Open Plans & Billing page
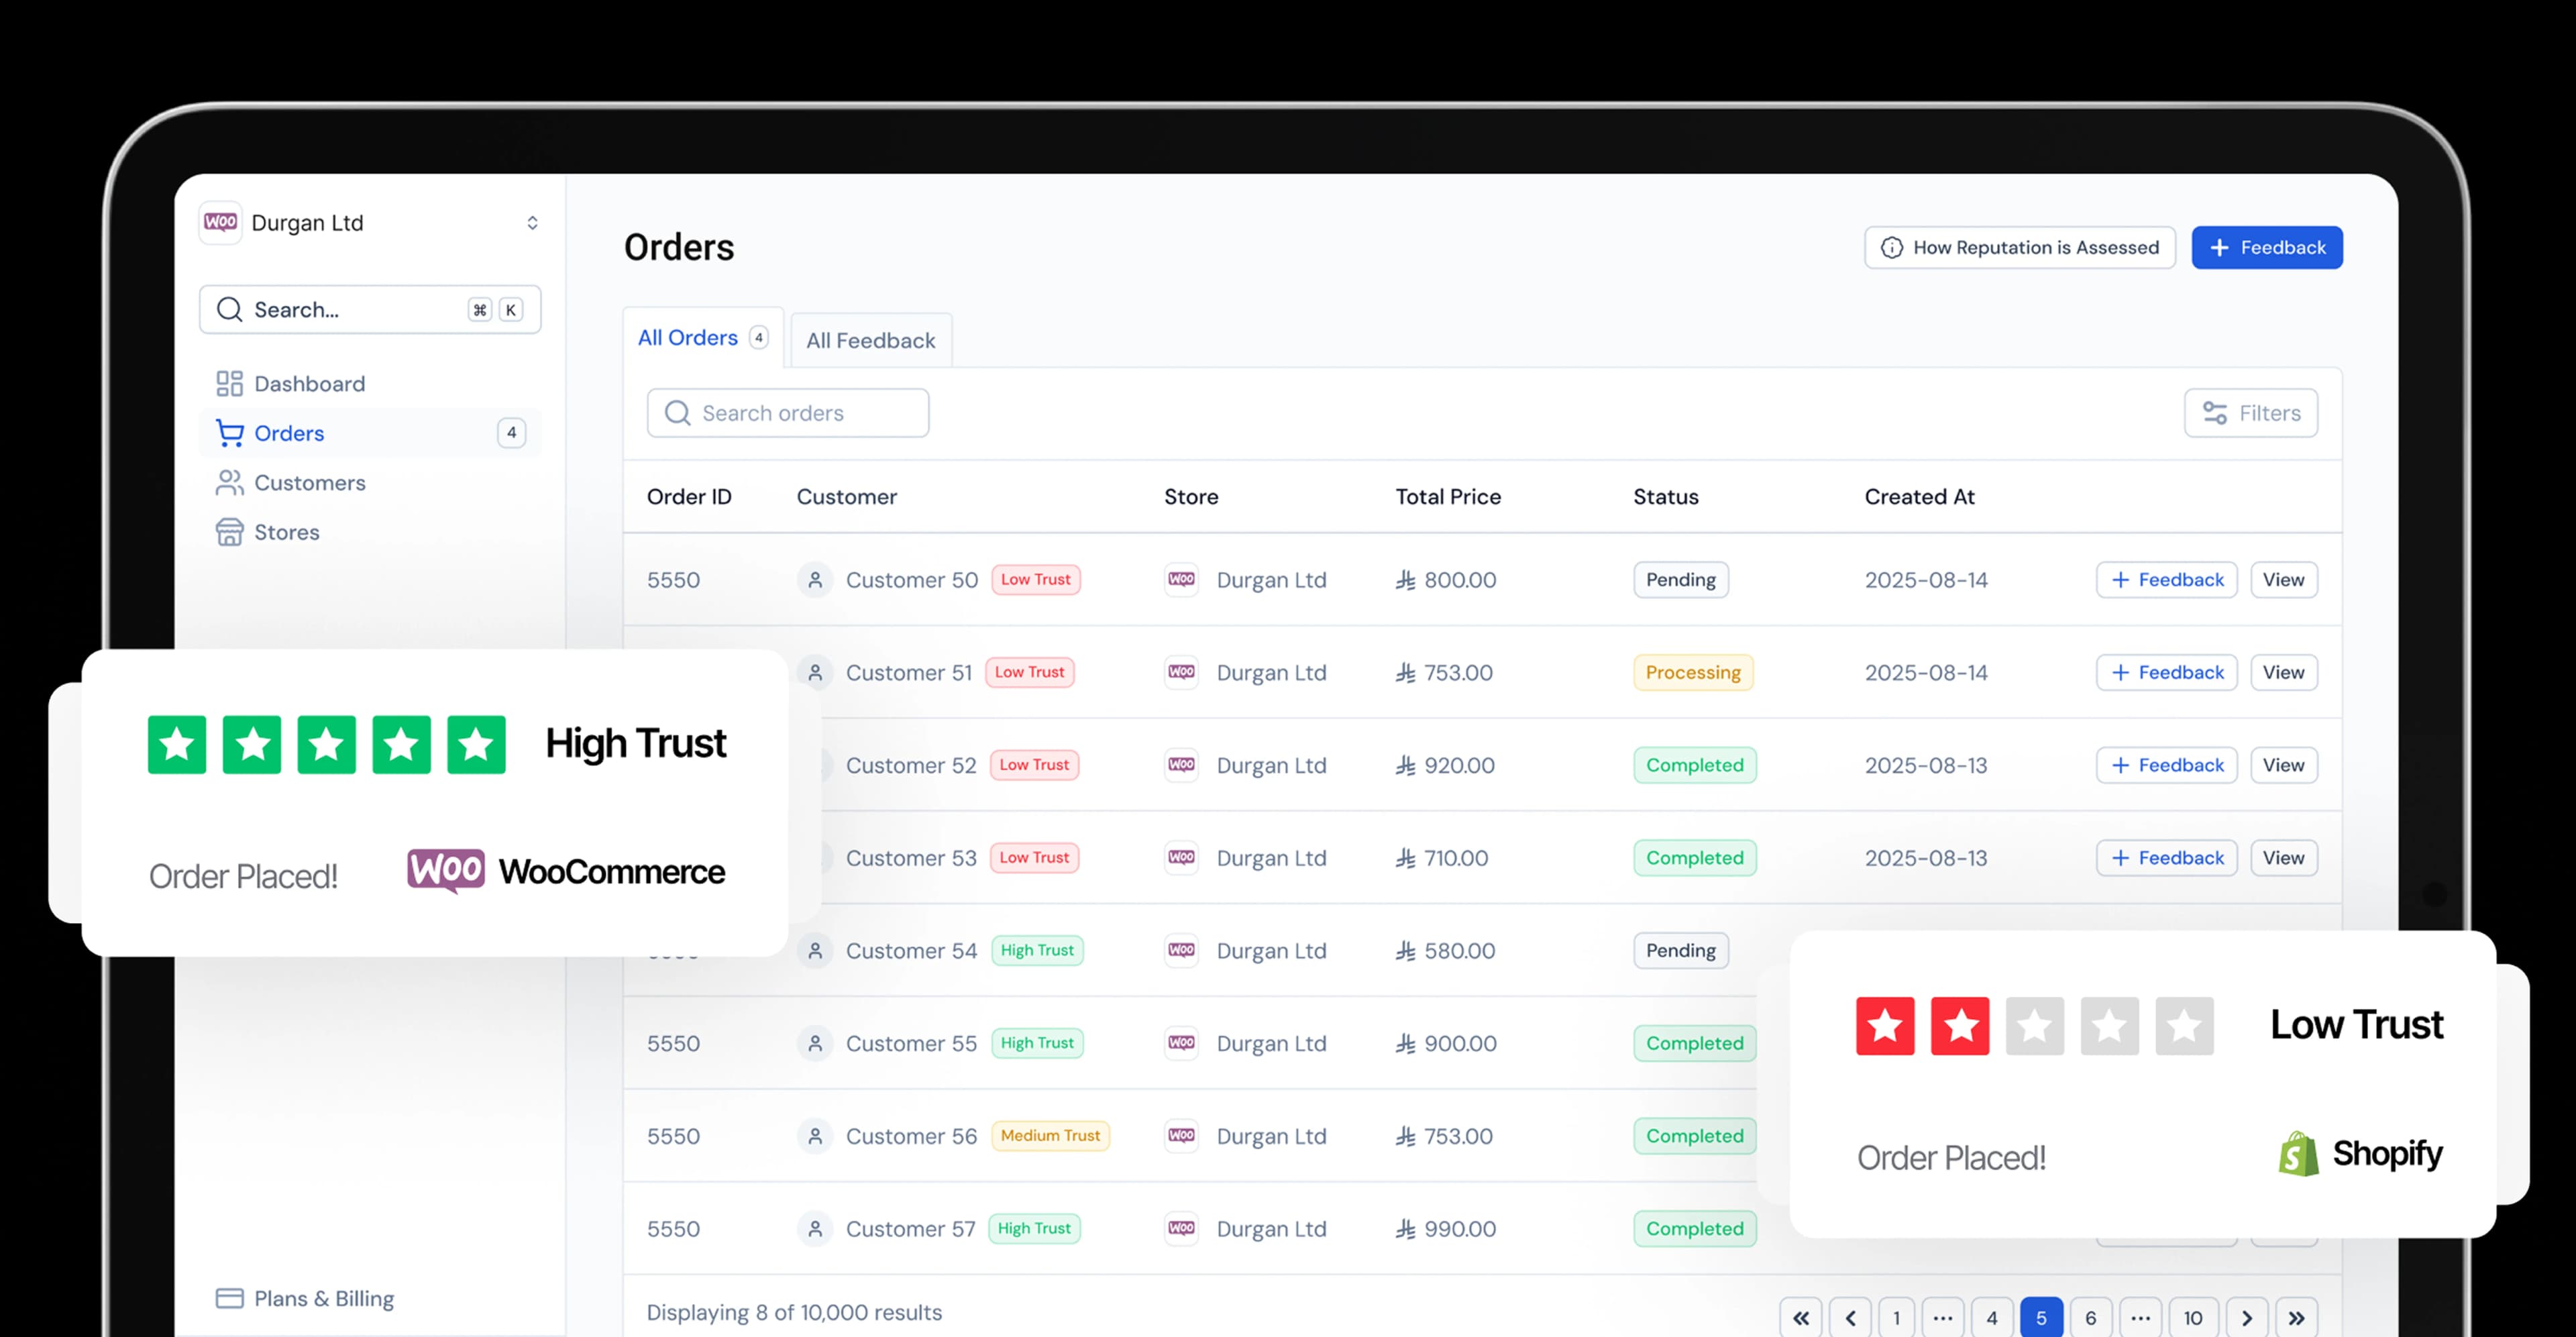This screenshot has height=1337, width=2576. (323, 1298)
